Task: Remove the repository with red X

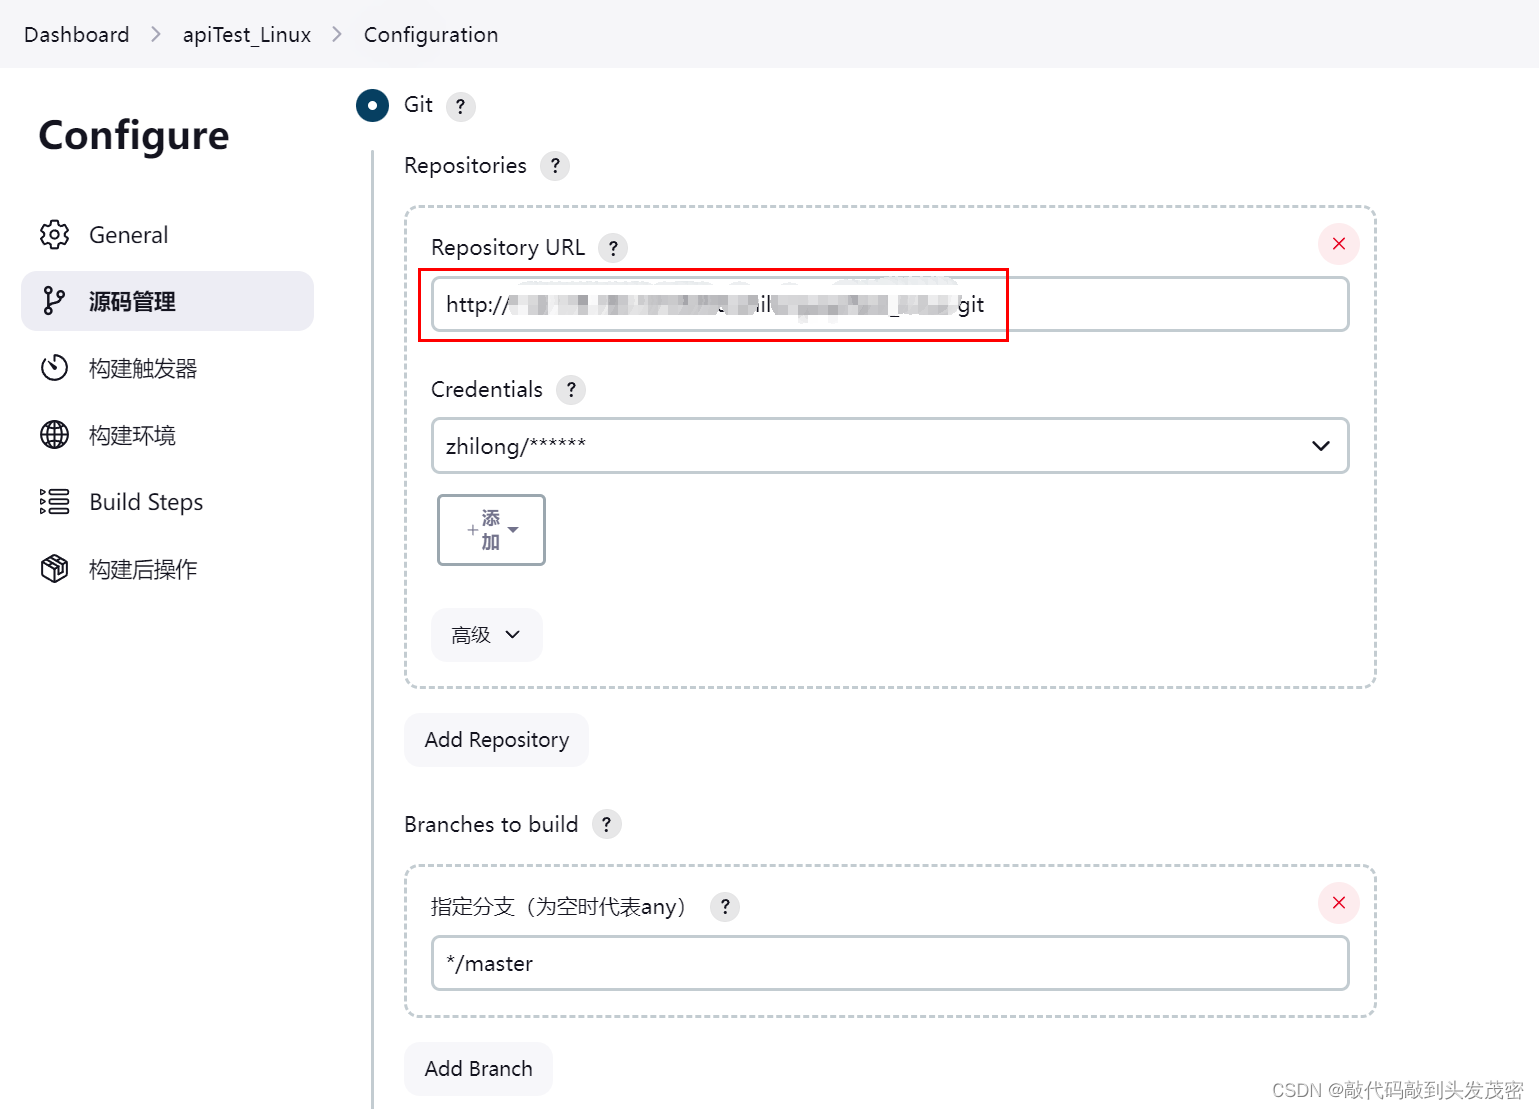Action: (1338, 244)
